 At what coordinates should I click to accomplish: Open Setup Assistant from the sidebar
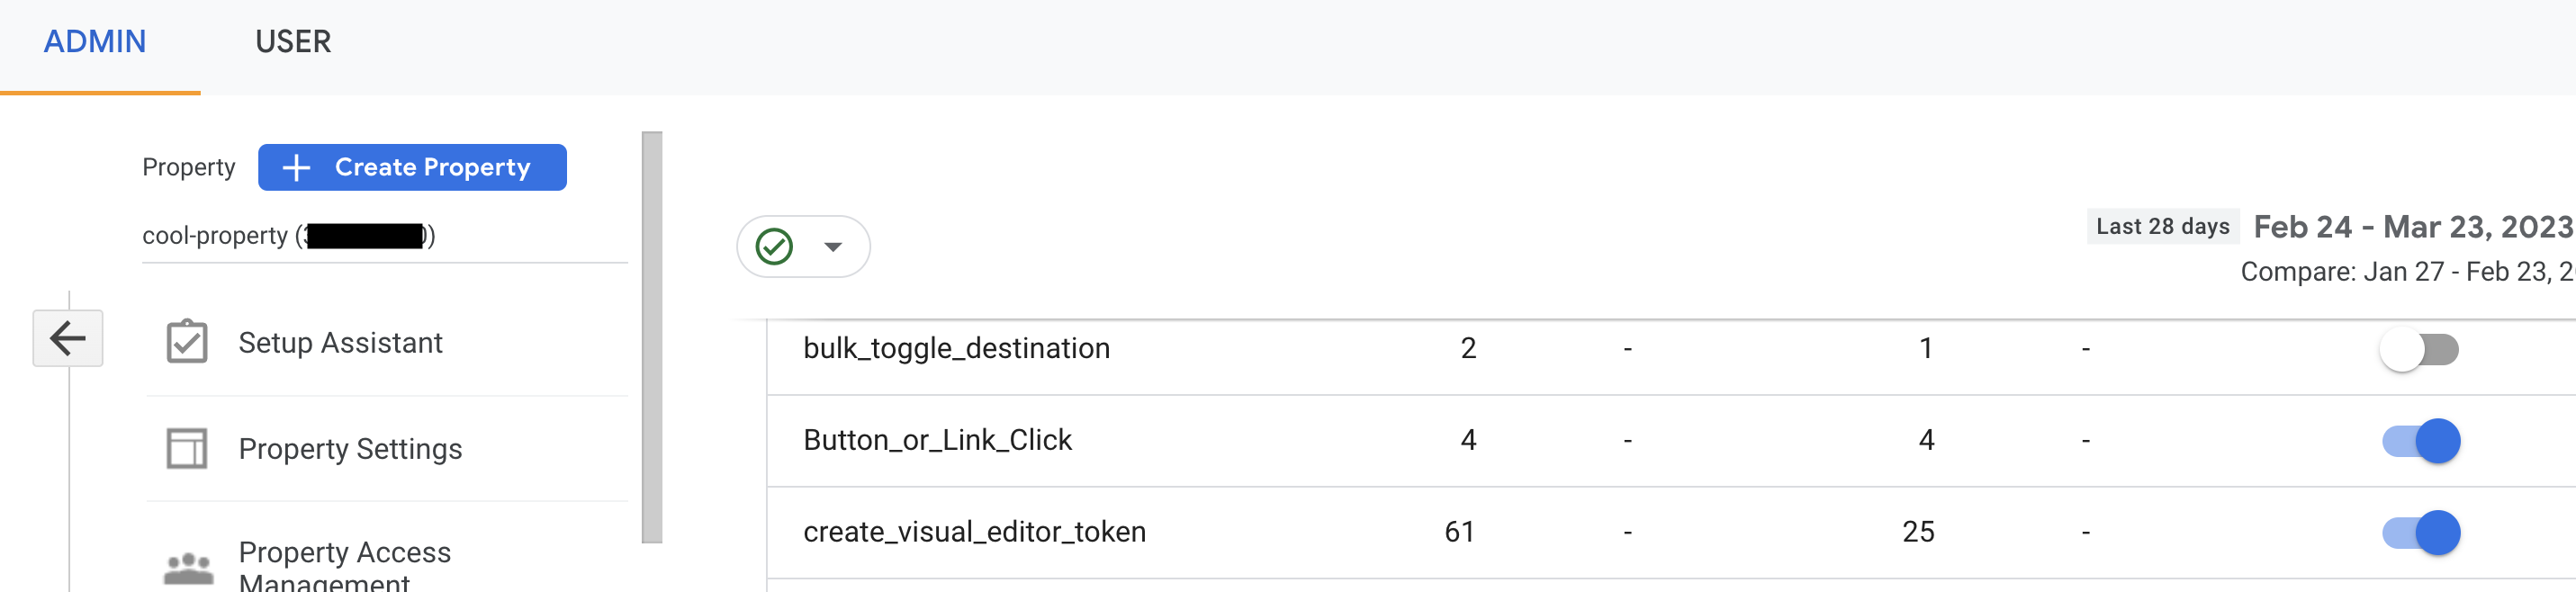[x=340, y=343]
